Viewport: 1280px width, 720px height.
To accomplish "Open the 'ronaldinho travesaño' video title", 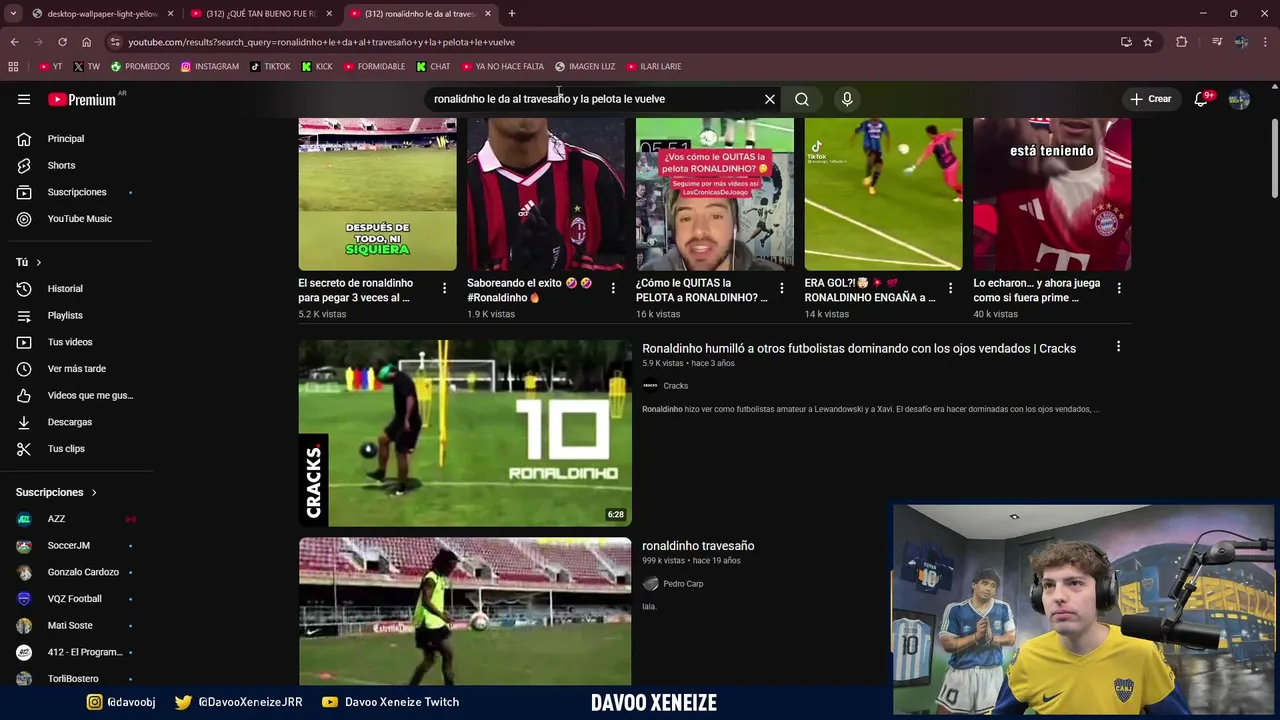I will point(698,546).
